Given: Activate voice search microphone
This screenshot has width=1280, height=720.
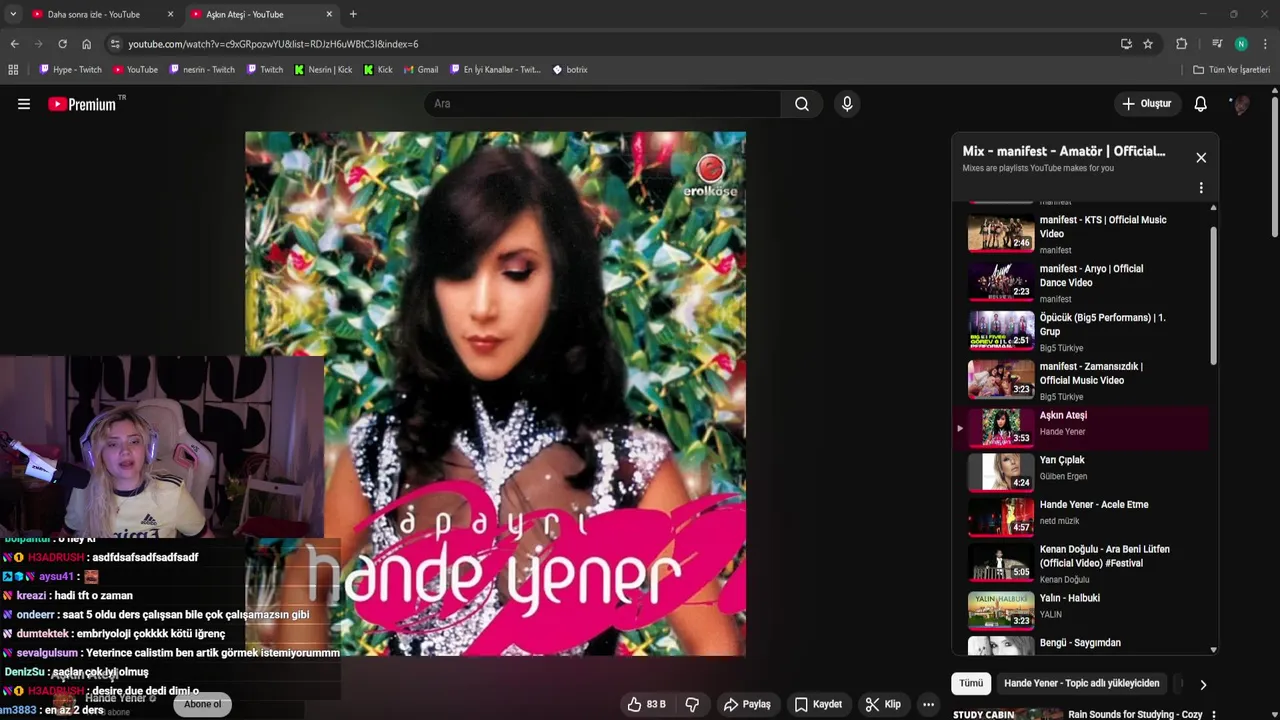Looking at the screenshot, I should click(x=847, y=104).
